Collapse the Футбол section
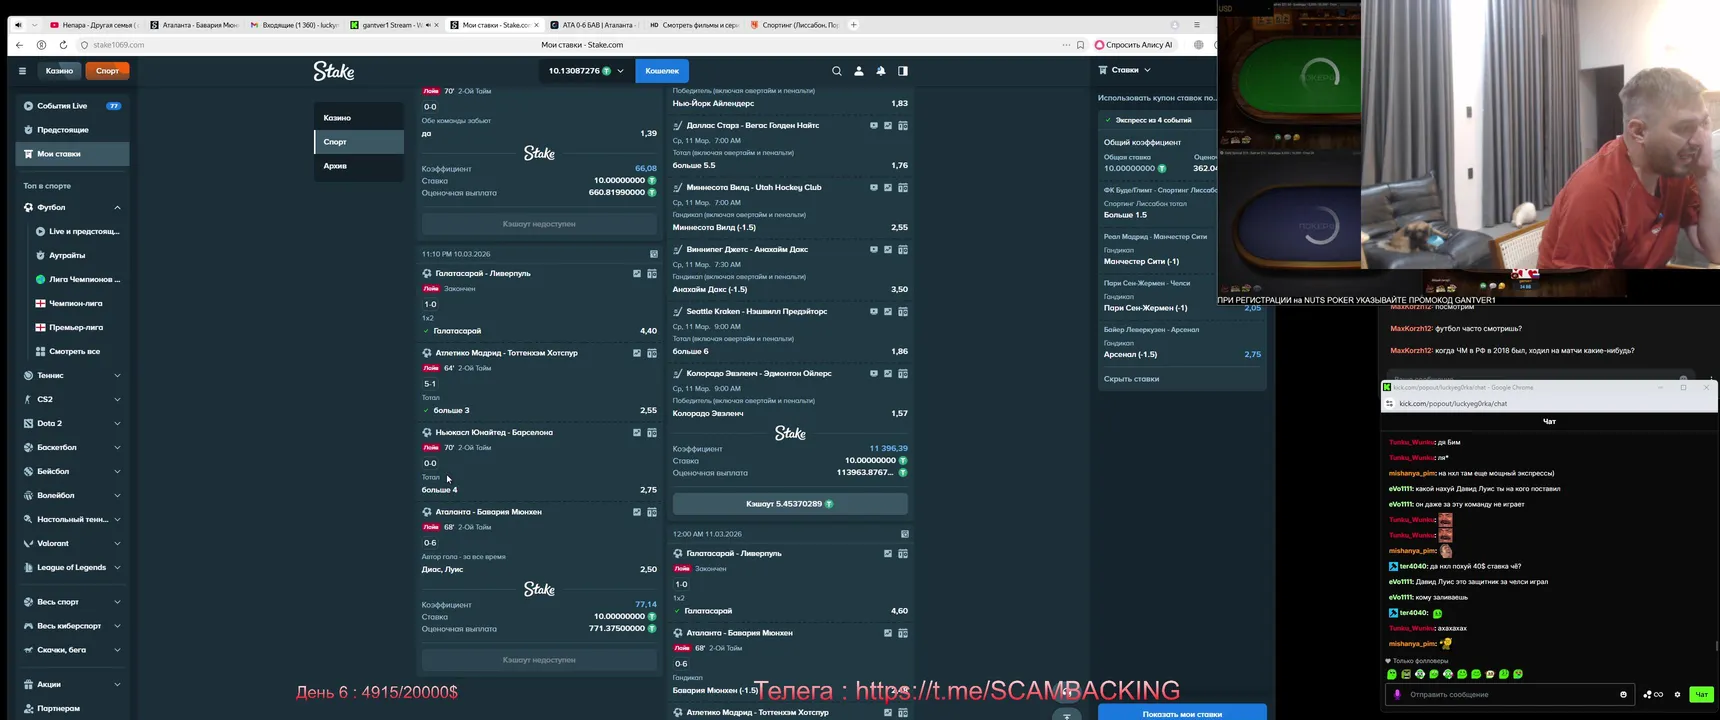Viewport: 1720px width, 720px height. point(117,208)
